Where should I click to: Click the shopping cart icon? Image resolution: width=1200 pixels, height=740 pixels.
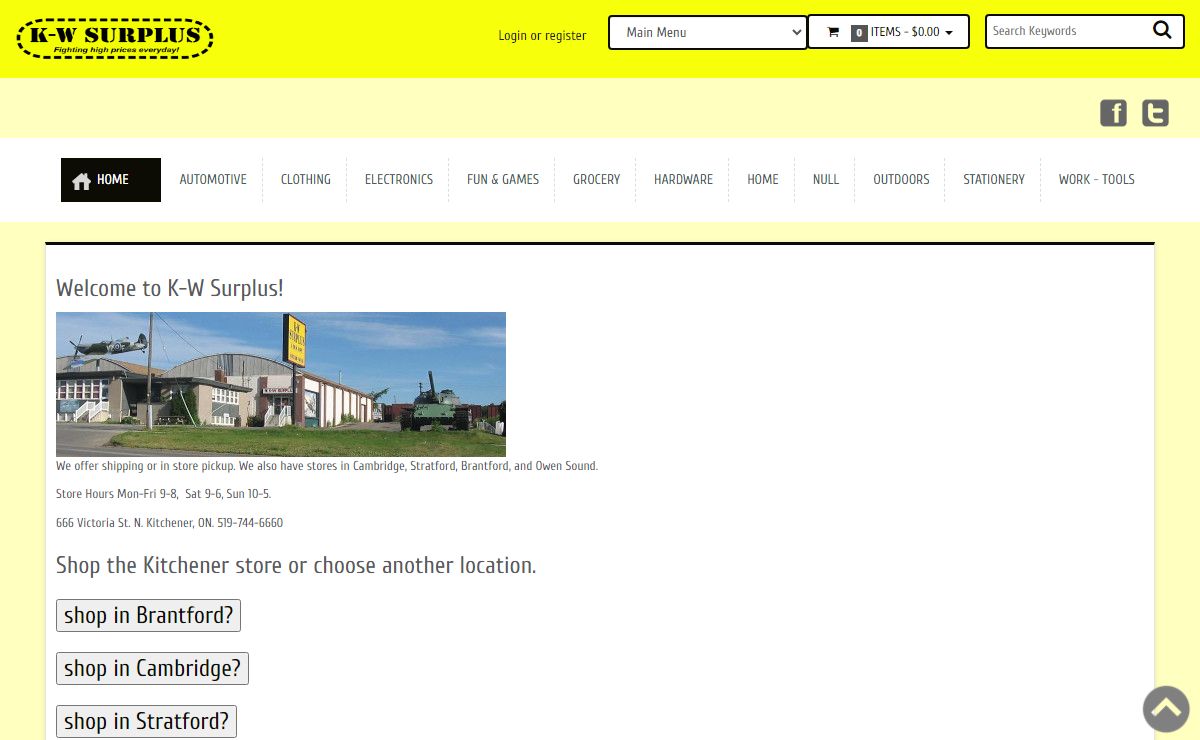coord(833,32)
